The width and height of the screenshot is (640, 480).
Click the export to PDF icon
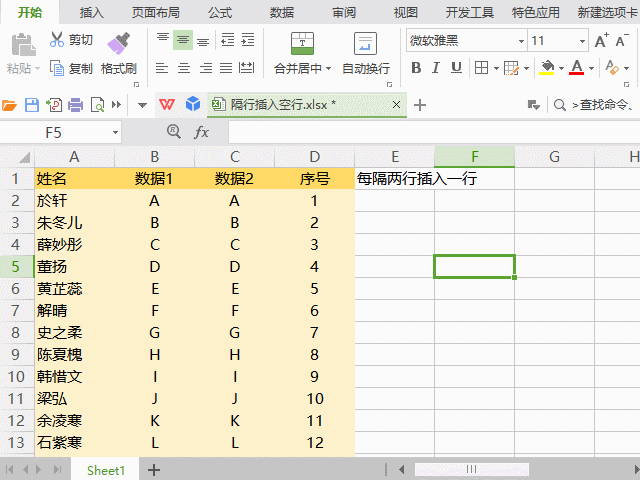(x=54, y=105)
